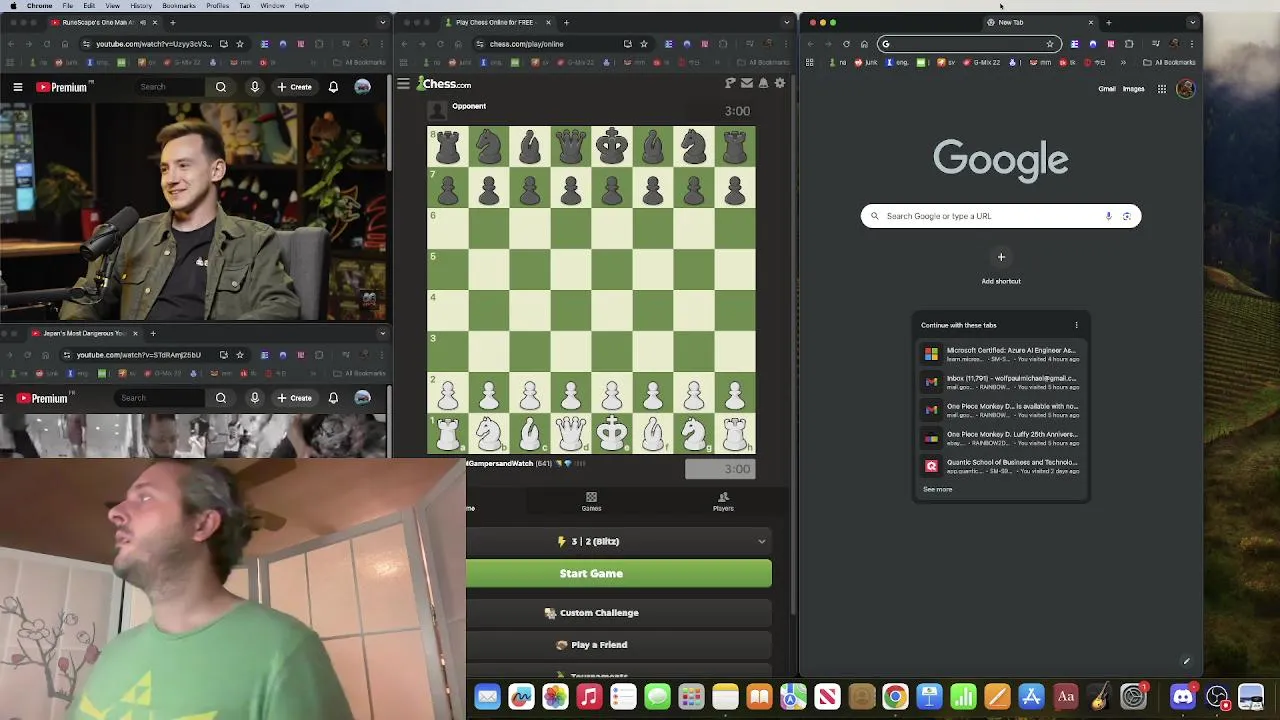Click the Custom Challenge button
Screen dimensions: 1280x720
[x=619, y=613]
